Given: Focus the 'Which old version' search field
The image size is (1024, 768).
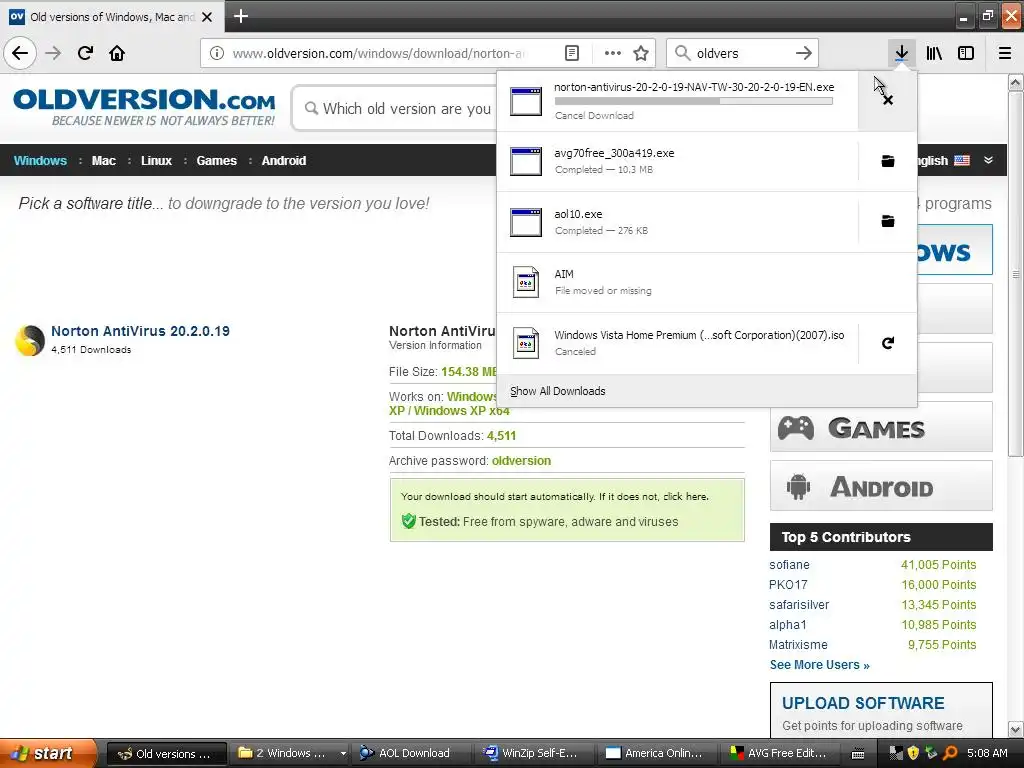Looking at the screenshot, I should click(x=395, y=108).
